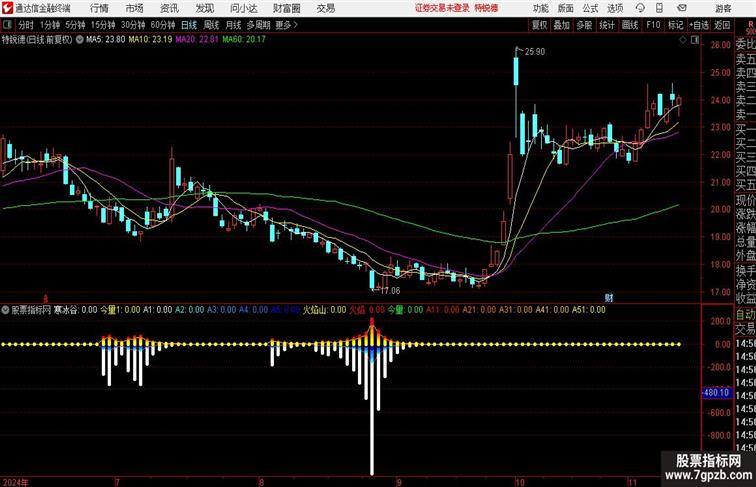Open the 交易 menu
This screenshot has width=756, height=487.
click(x=325, y=8)
